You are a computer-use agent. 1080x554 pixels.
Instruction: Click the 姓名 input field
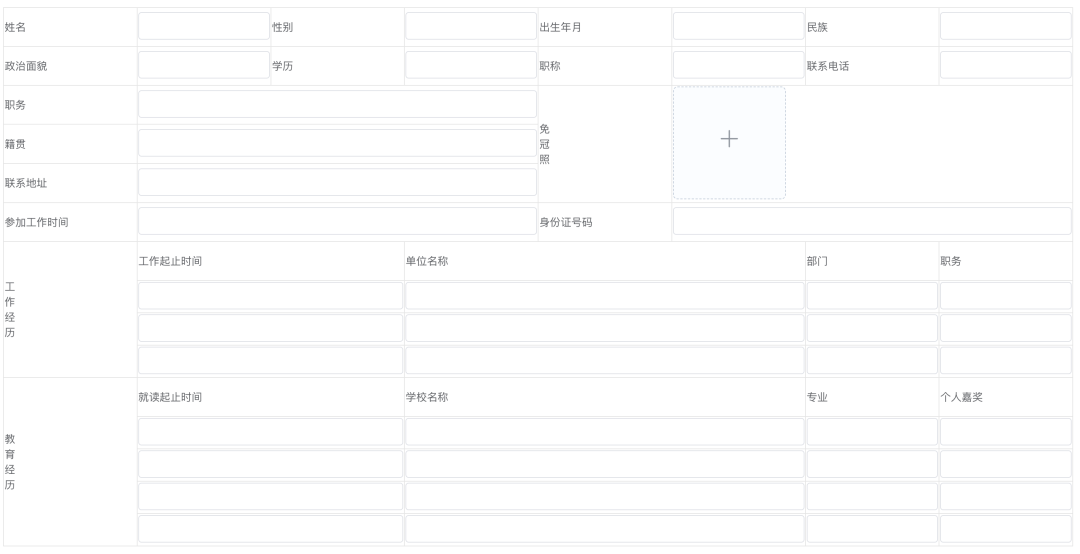pyautogui.click(x=203, y=26)
